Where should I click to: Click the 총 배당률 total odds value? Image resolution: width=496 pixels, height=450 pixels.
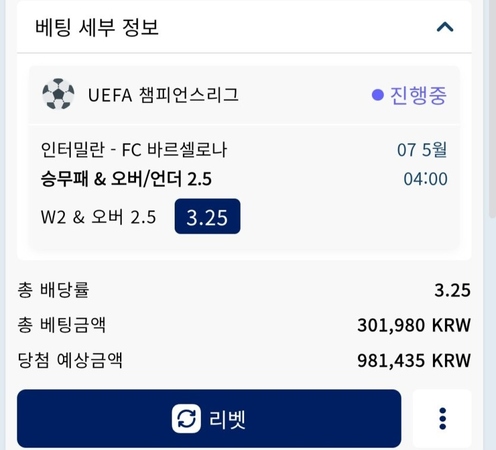[452, 290]
